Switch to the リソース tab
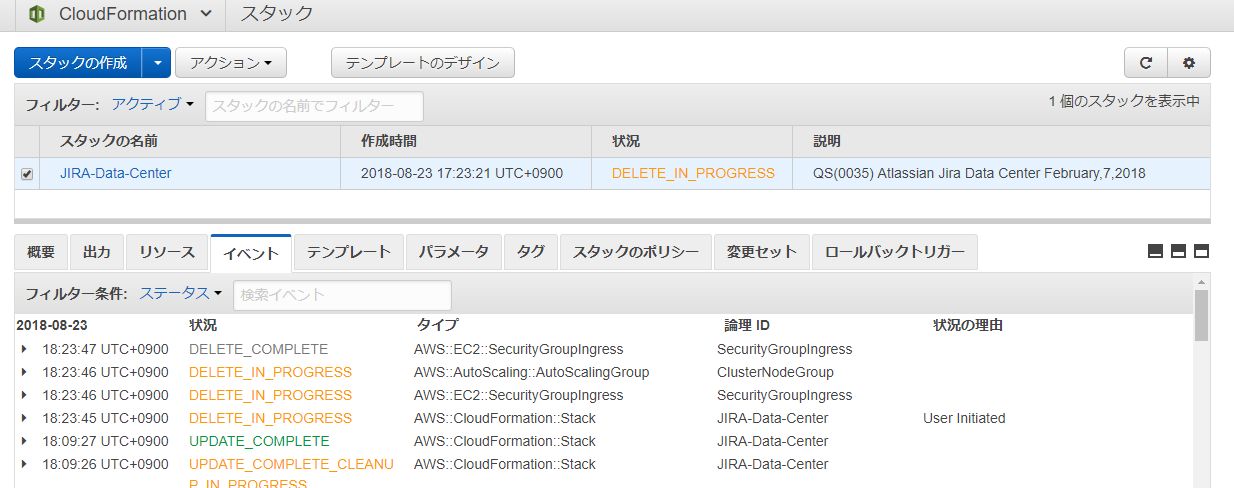 [x=167, y=252]
